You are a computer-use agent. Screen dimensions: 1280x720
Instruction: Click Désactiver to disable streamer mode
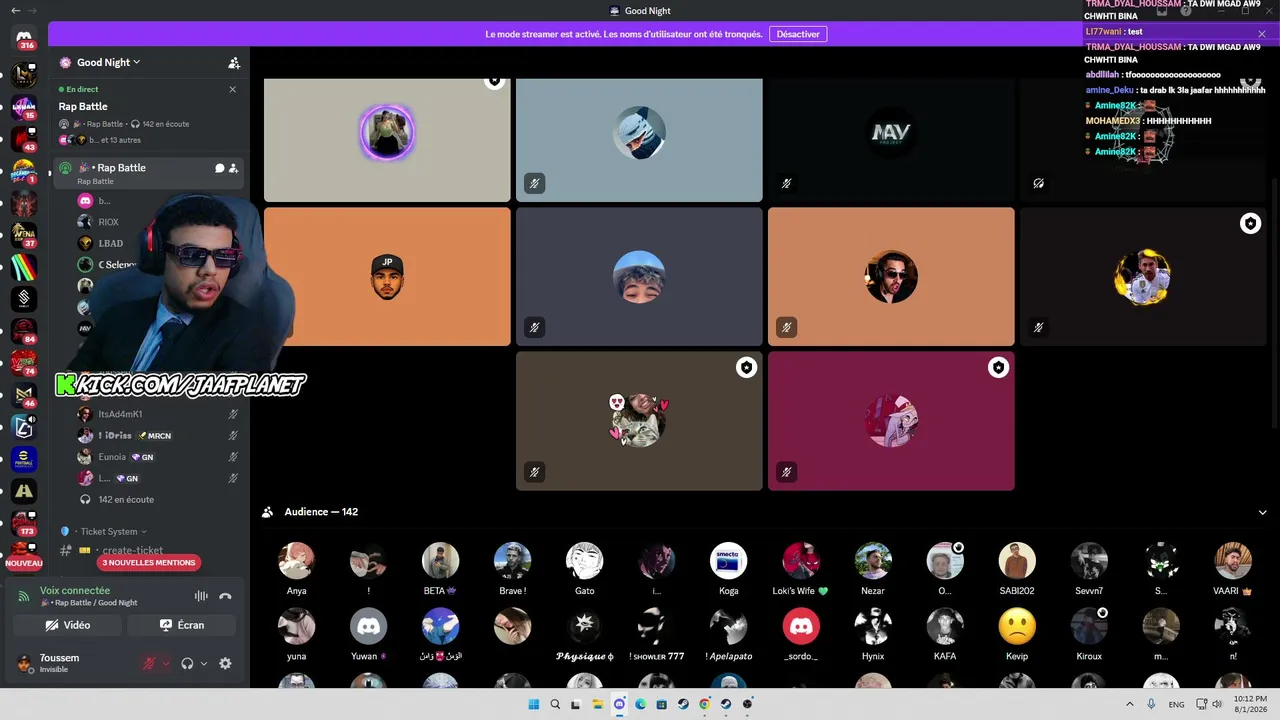pos(798,34)
